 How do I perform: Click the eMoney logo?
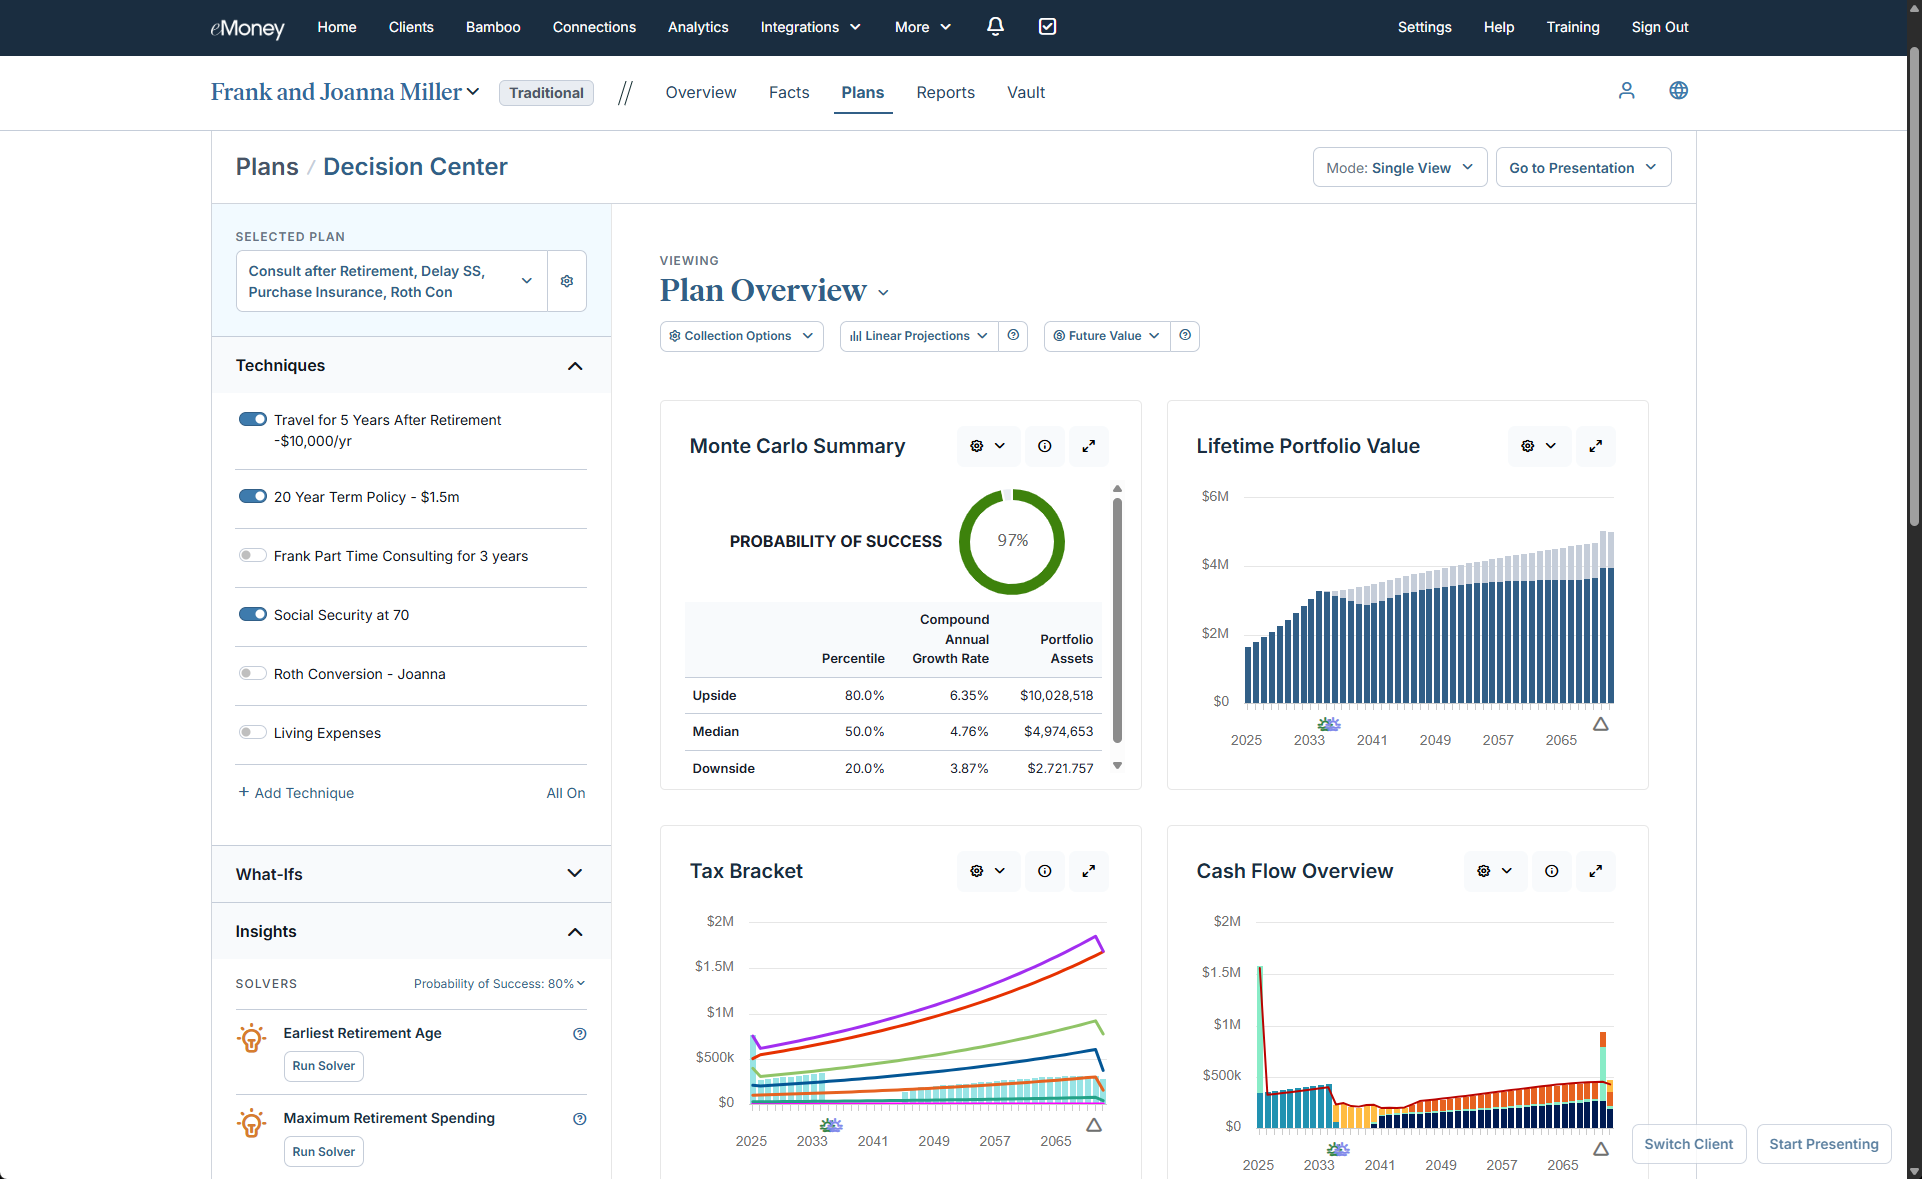[x=246, y=28]
